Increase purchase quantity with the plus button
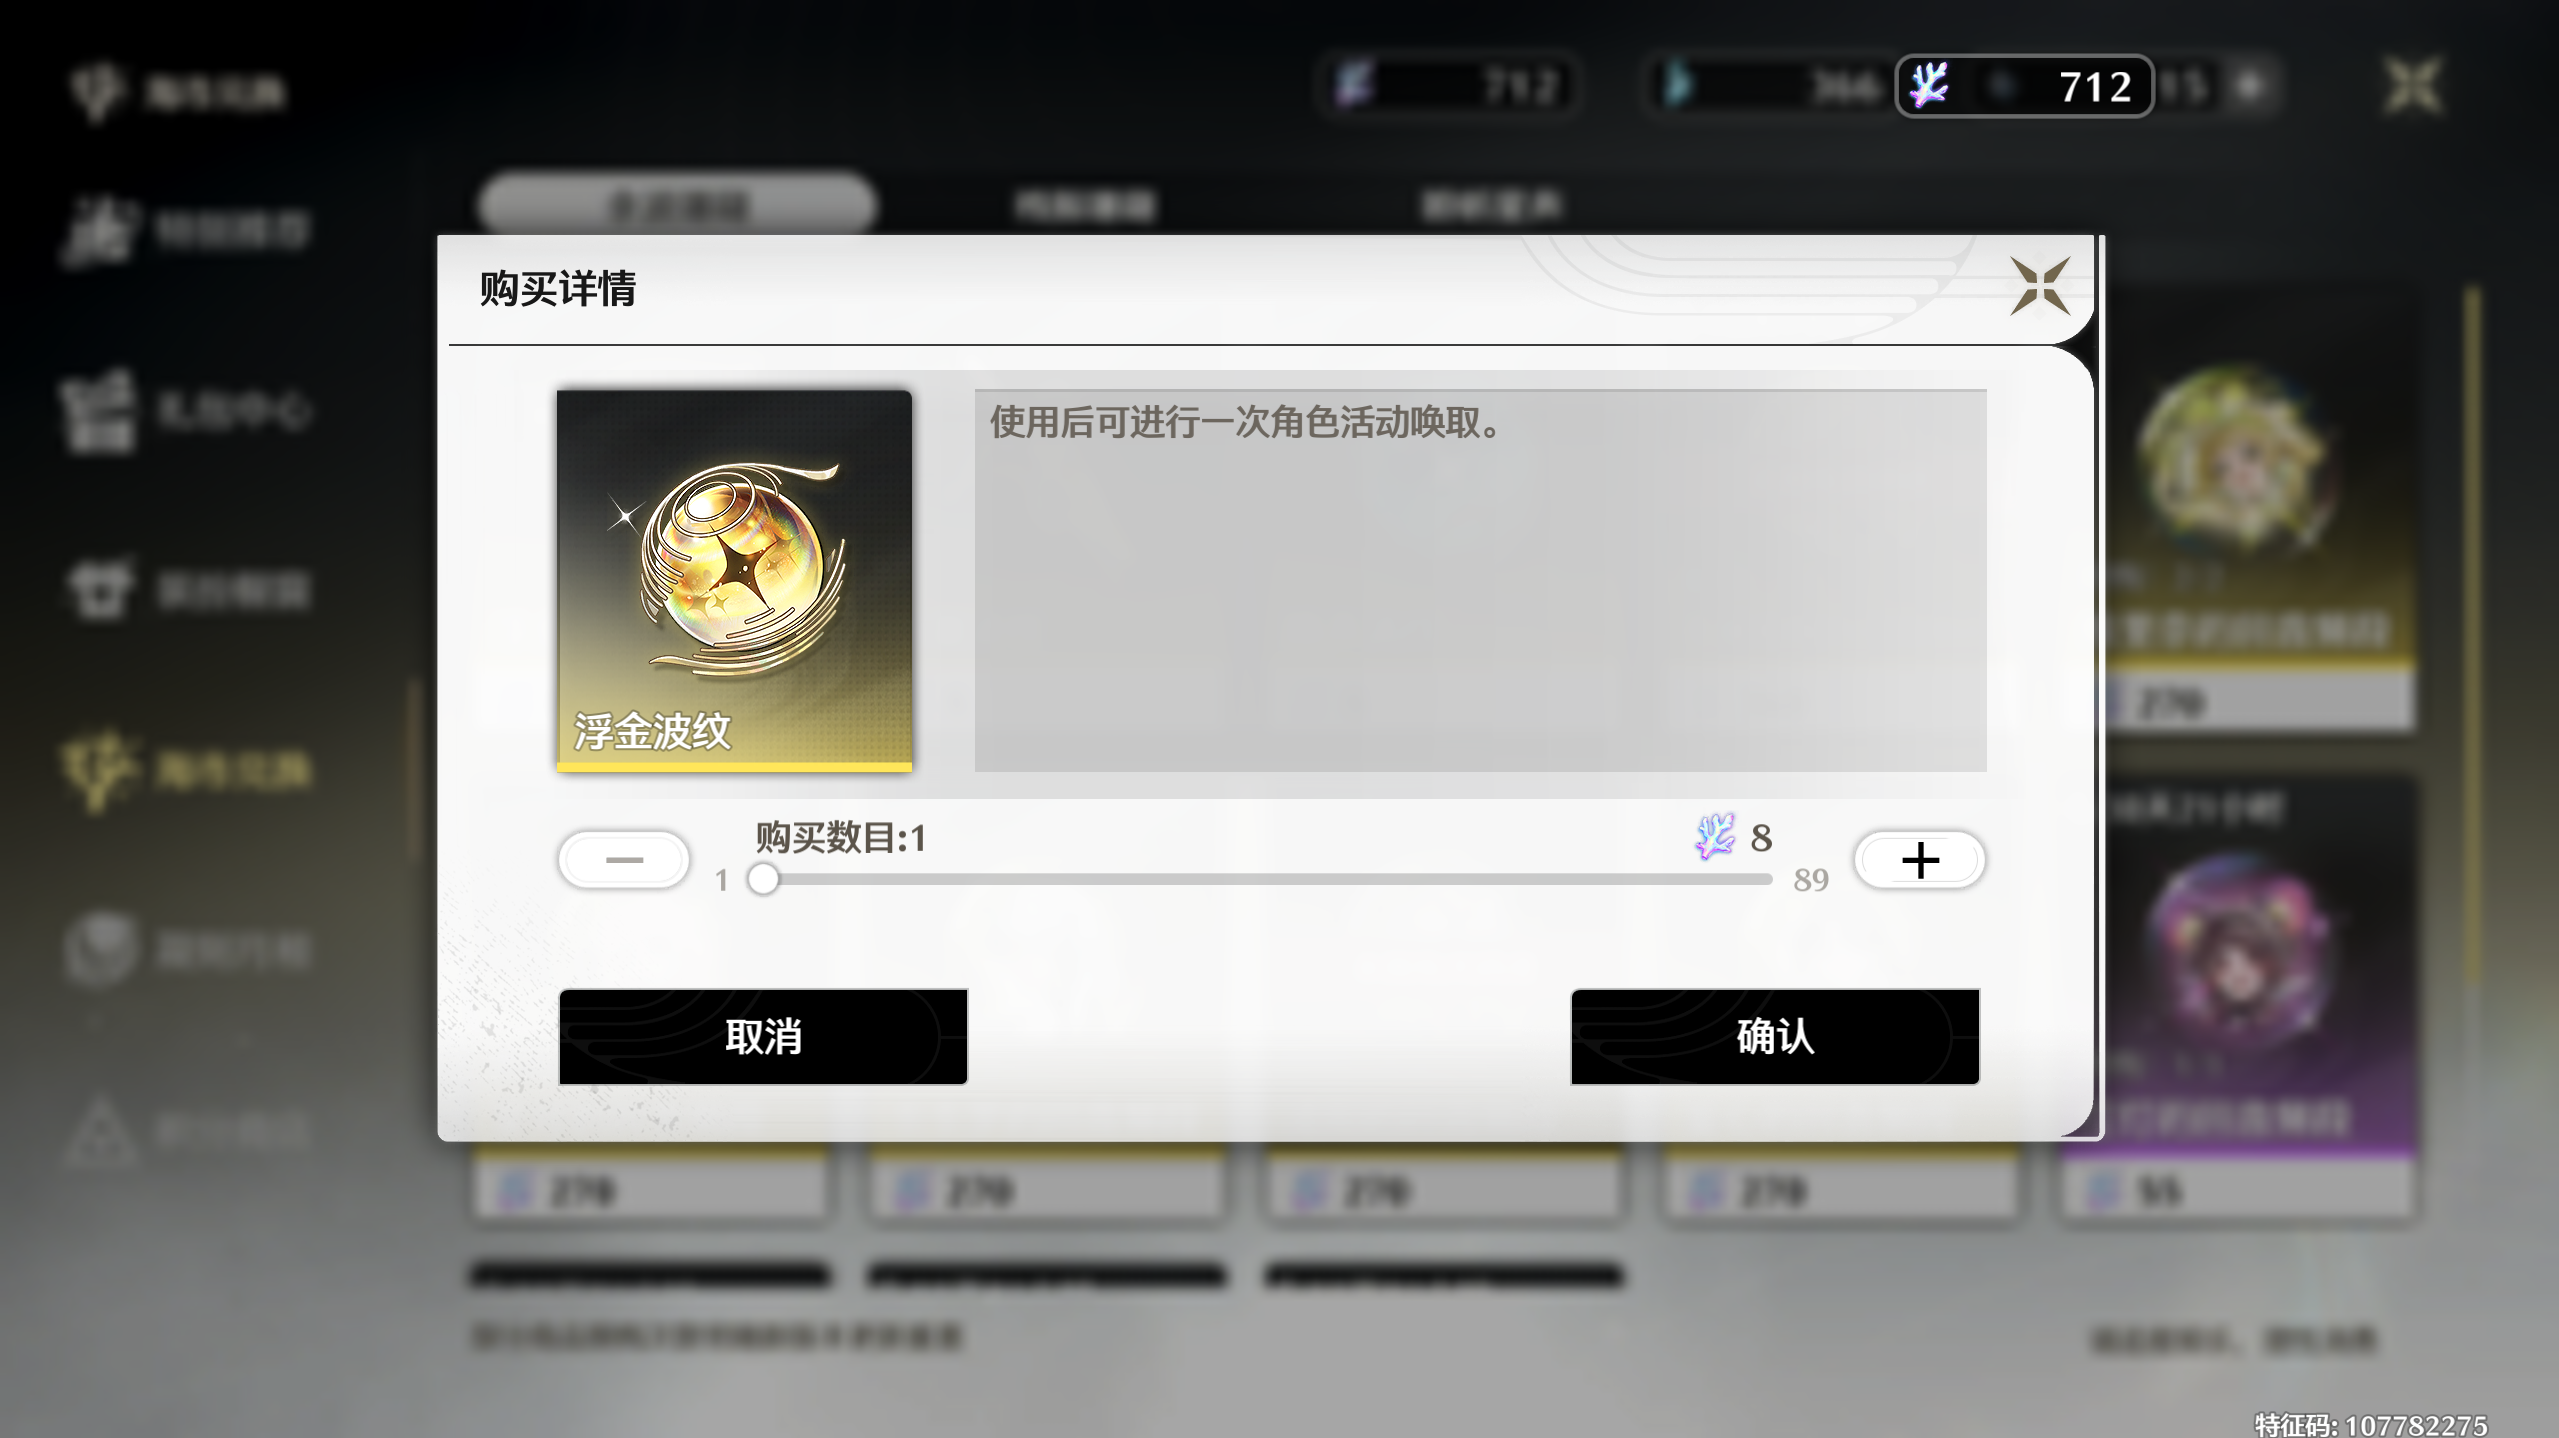 [x=1920, y=860]
